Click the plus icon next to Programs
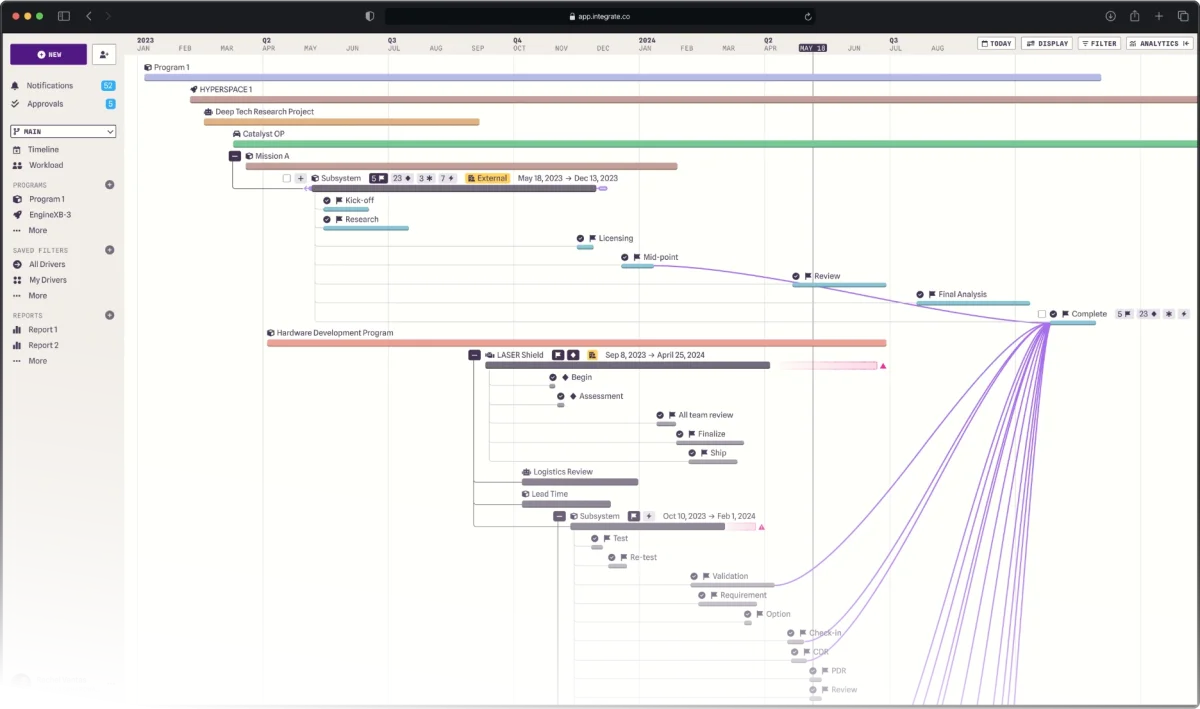The width and height of the screenshot is (1200, 709). (110, 185)
